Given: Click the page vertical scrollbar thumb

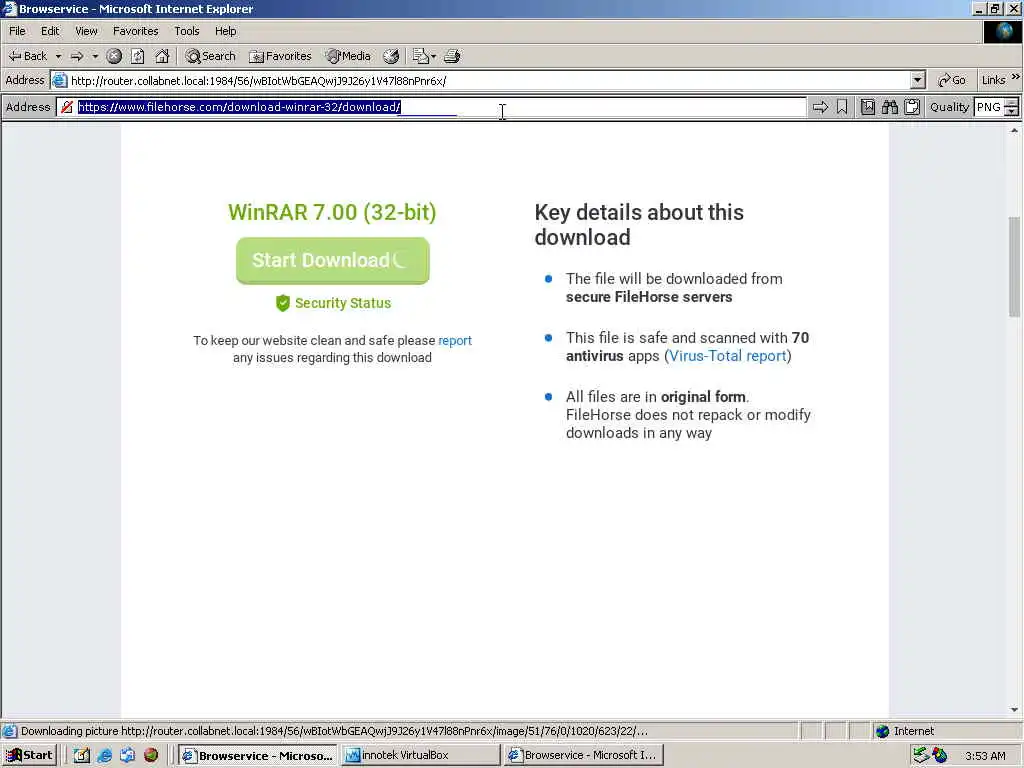Looking at the screenshot, I should 1014,266.
